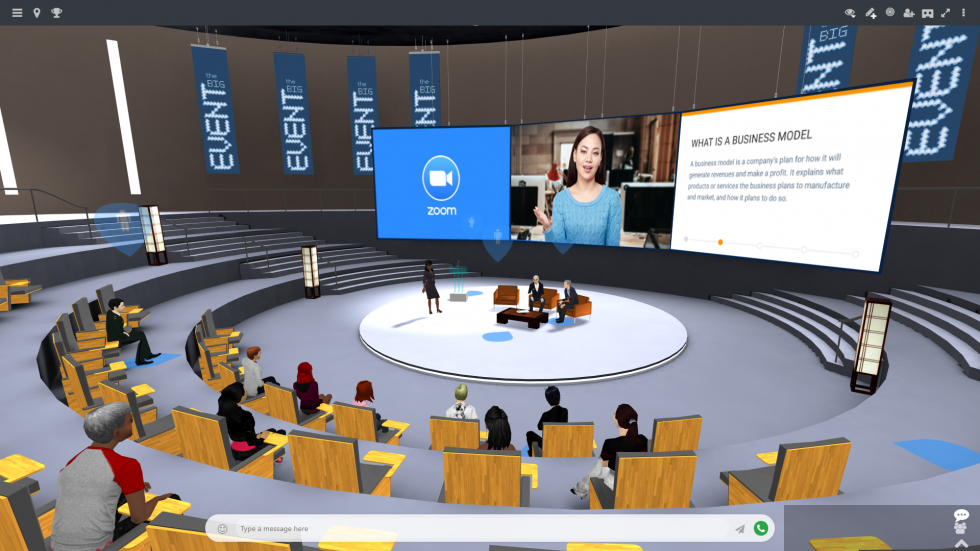980x551 pixels.
Task: Open the three-dot more options menu
Action: coord(964,13)
